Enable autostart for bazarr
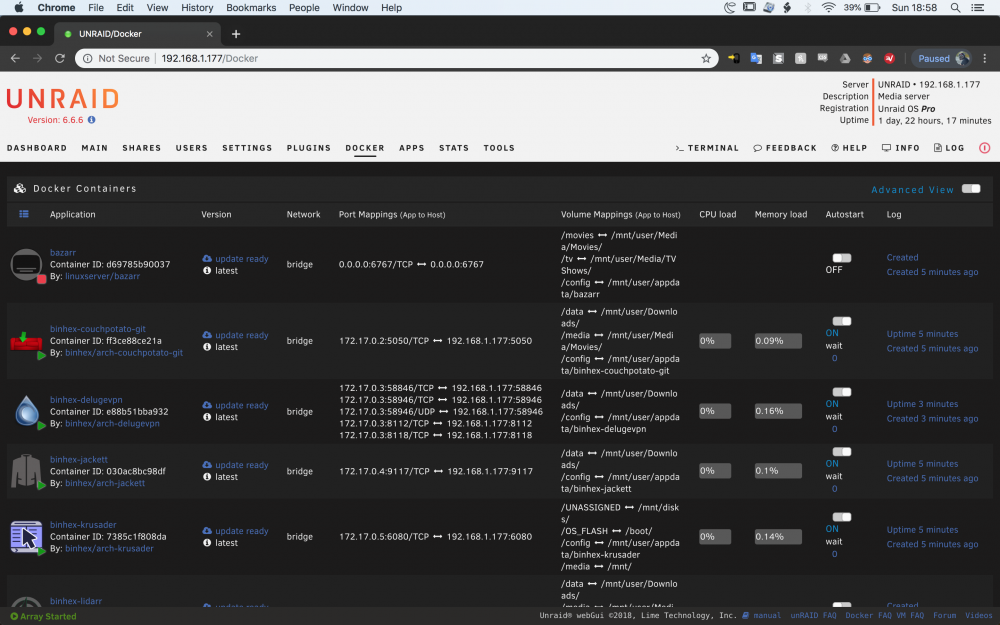The image size is (1000, 625). click(x=841, y=258)
